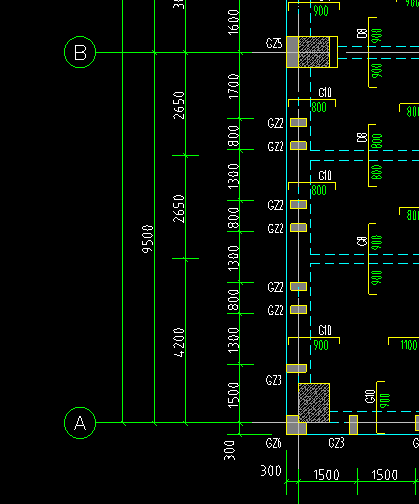Select the 1600 dimension text
This screenshot has width=419, height=504.
pos(233,22)
